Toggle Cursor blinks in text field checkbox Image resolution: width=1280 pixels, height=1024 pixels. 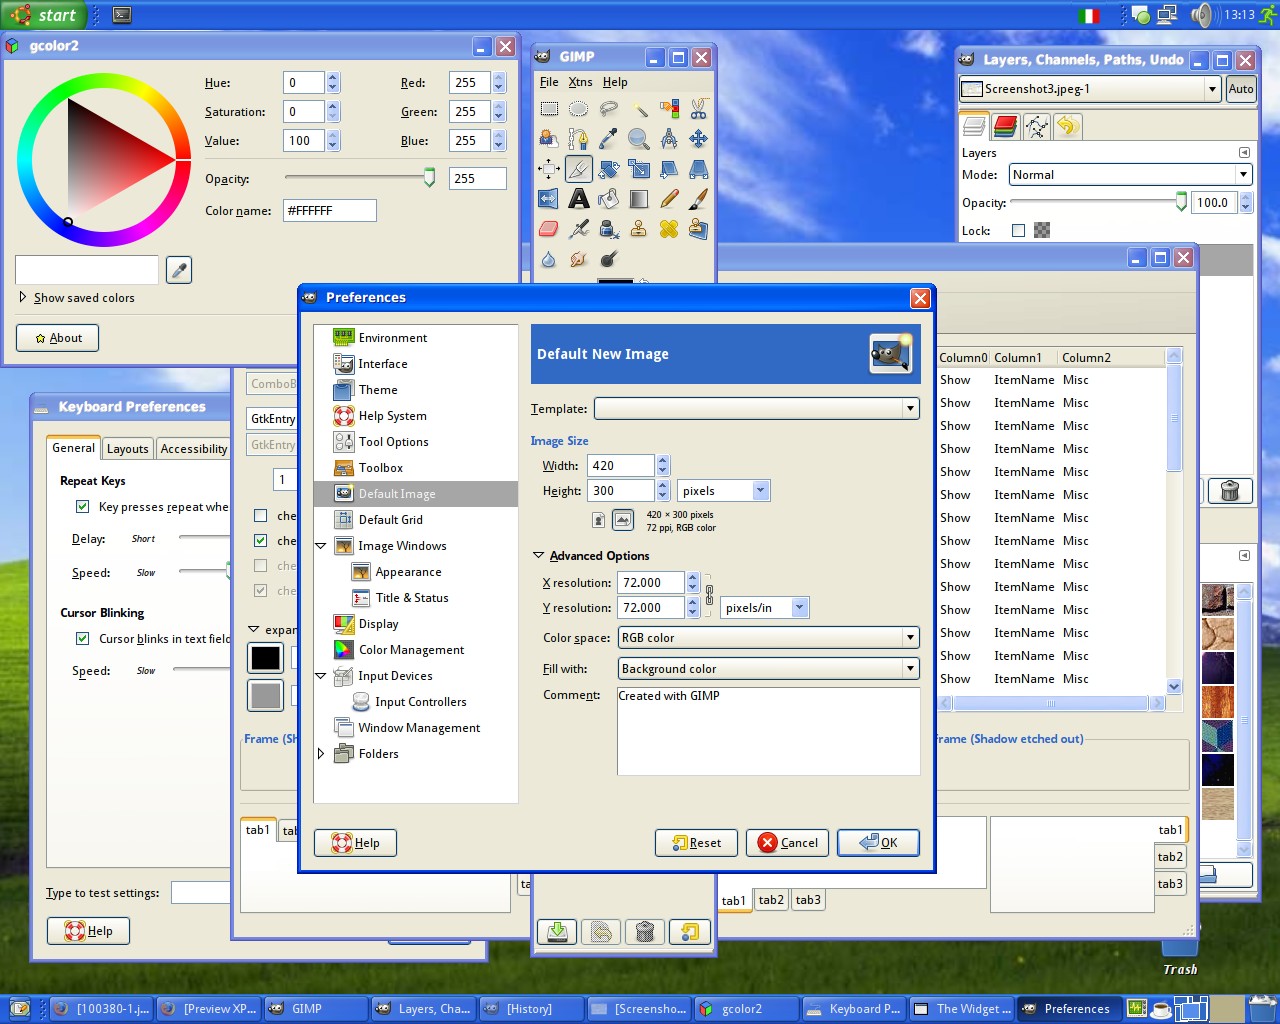83,639
